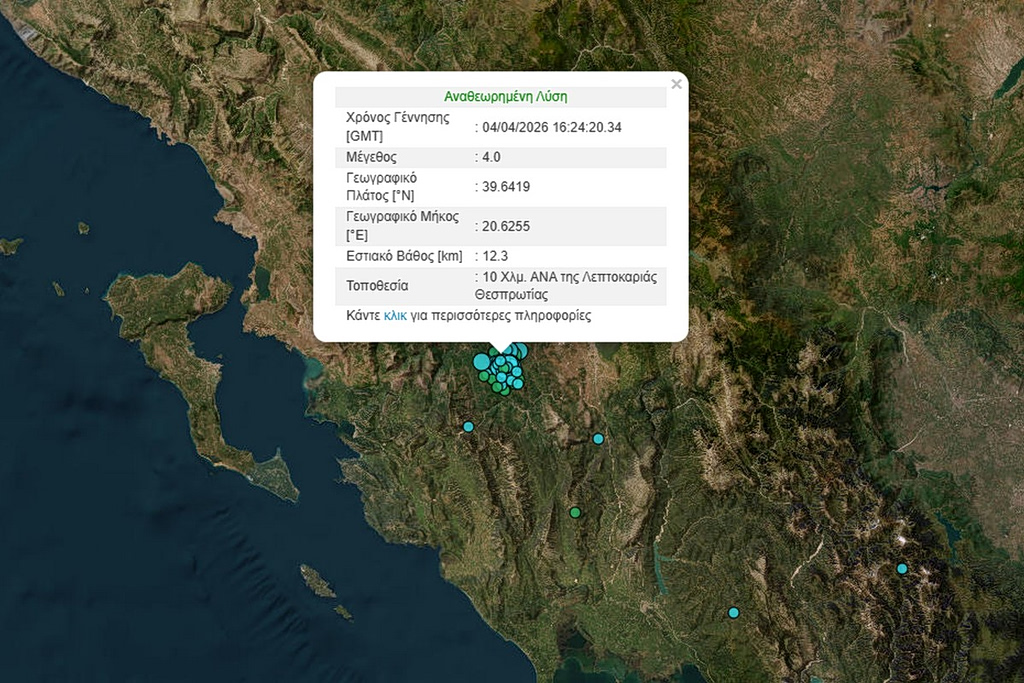Close the earthquake info popup

coord(676,85)
